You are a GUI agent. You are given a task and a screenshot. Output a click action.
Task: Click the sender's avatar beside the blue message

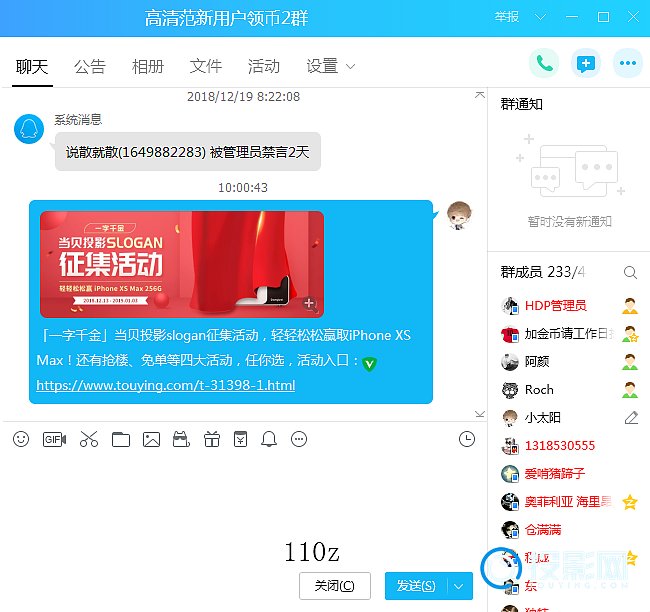click(x=459, y=215)
